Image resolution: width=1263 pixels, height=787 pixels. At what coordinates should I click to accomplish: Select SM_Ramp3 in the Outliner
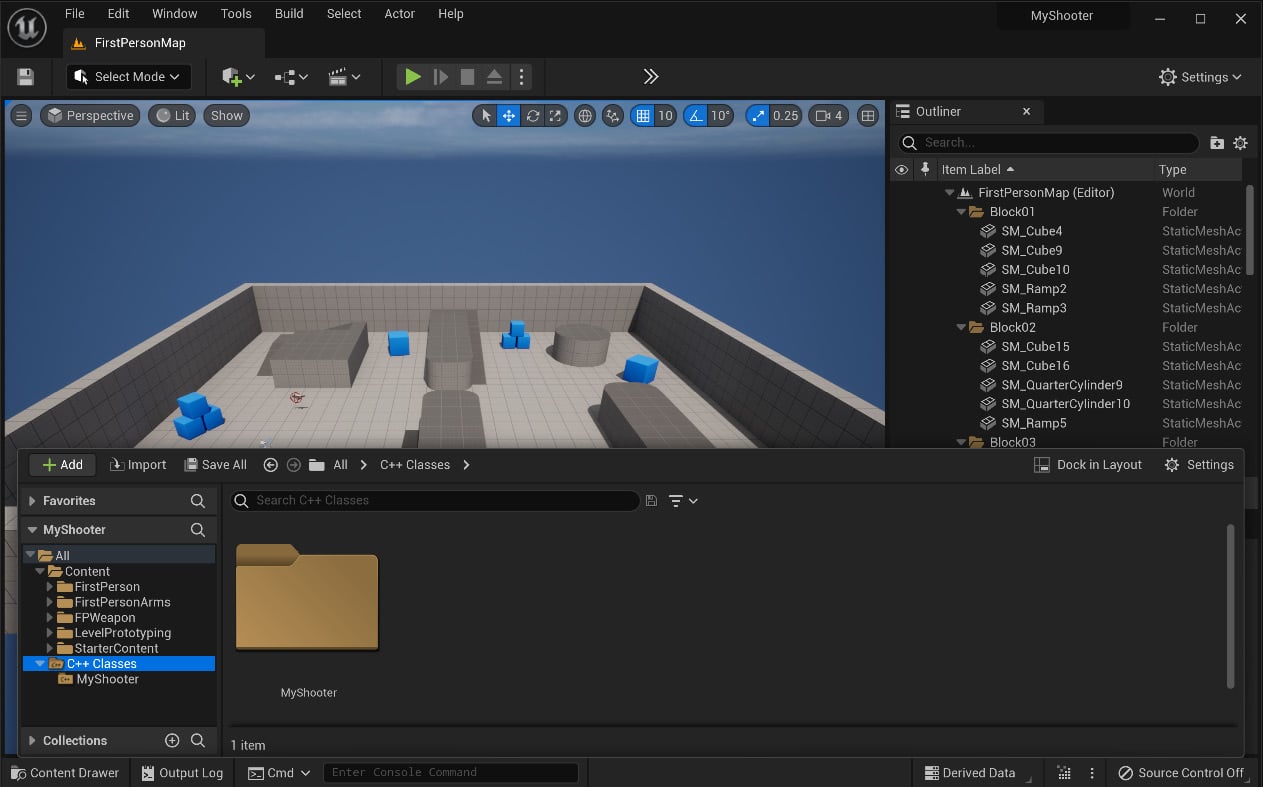coord(1033,308)
